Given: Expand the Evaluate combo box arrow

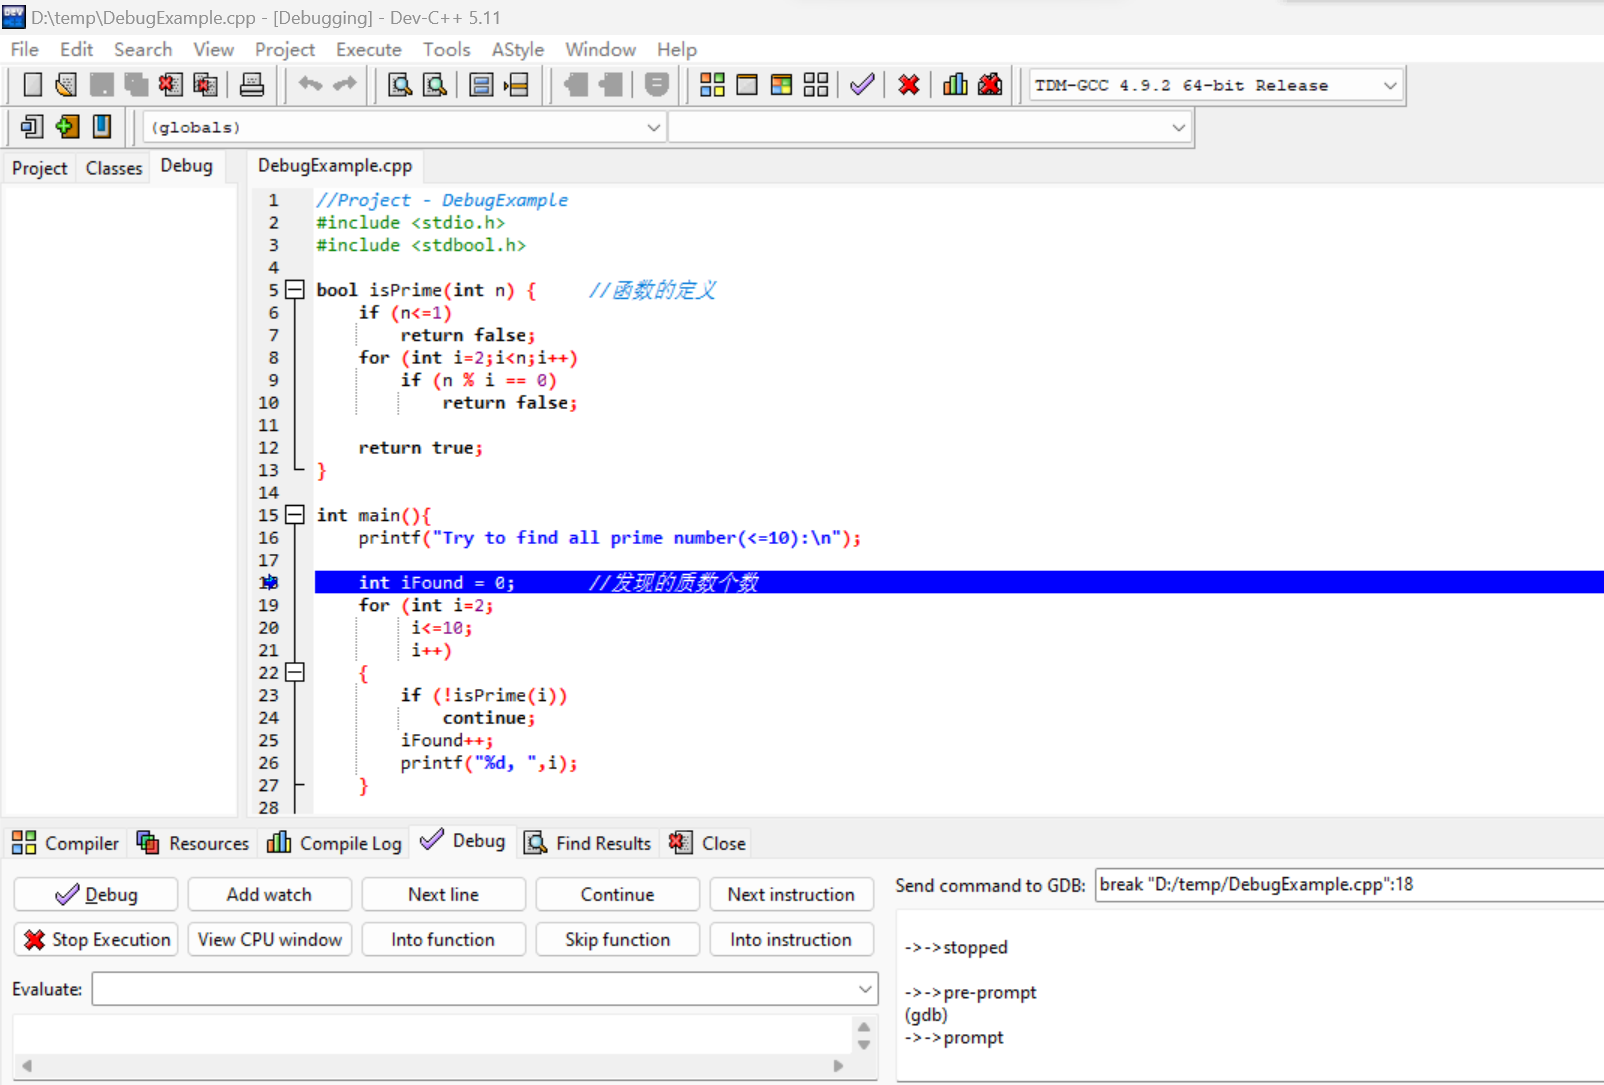Looking at the screenshot, I should click(865, 989).
